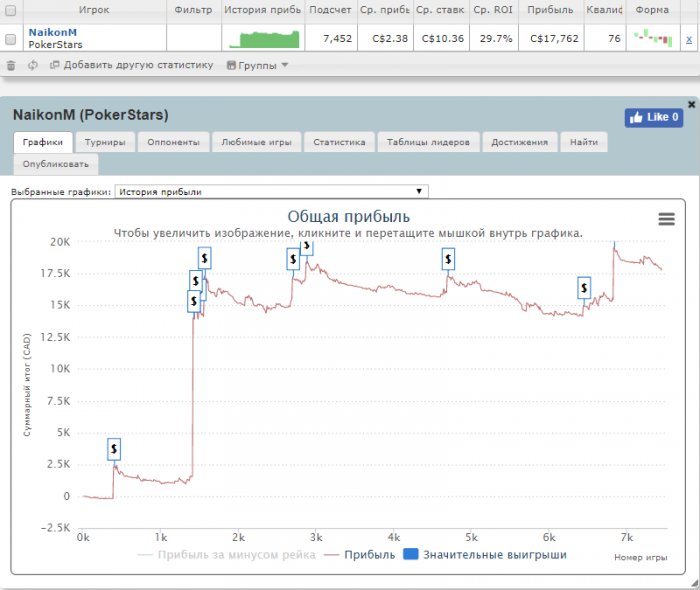This screenshot has width=700, height=590.
Task: Click the C$10.36 average stake cell
Action: click(x=443, y=39)
